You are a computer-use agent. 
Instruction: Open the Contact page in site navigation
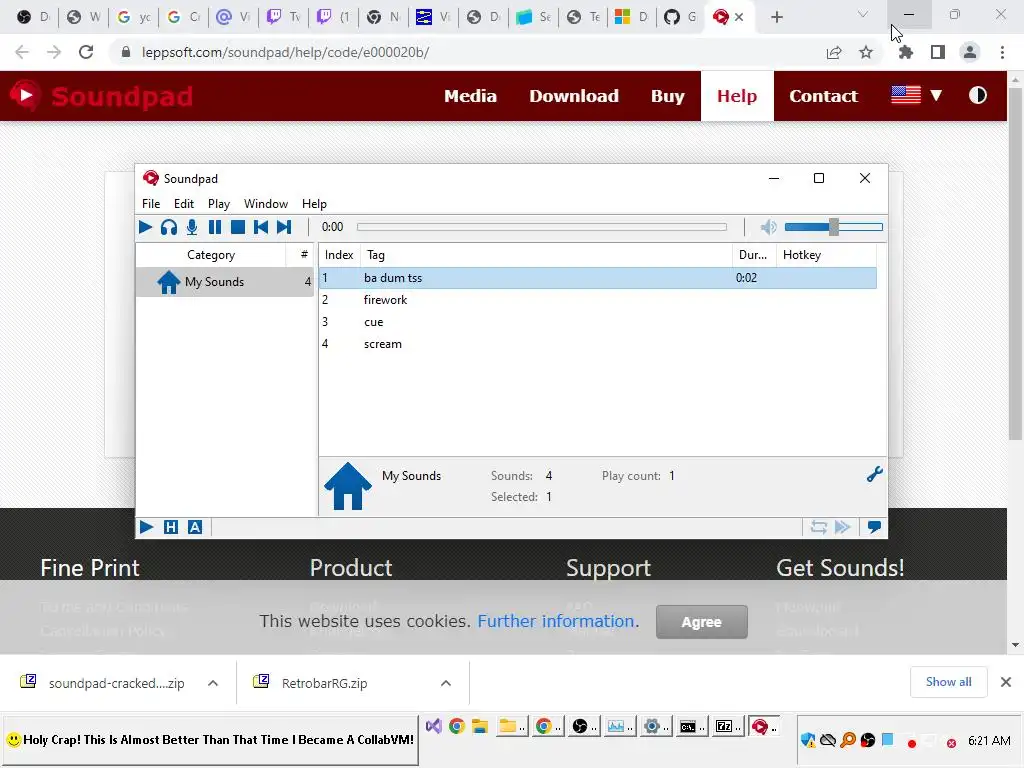click(824, 96)
